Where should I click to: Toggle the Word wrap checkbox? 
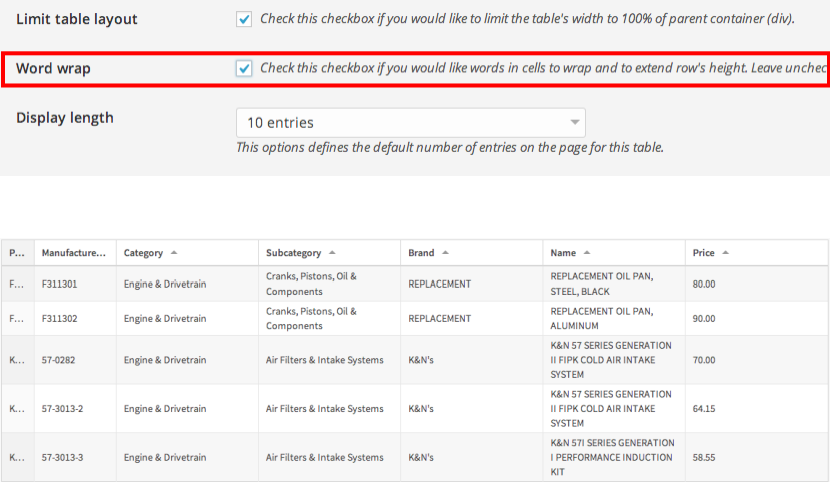pyautogui.click(x=244, y=69)
